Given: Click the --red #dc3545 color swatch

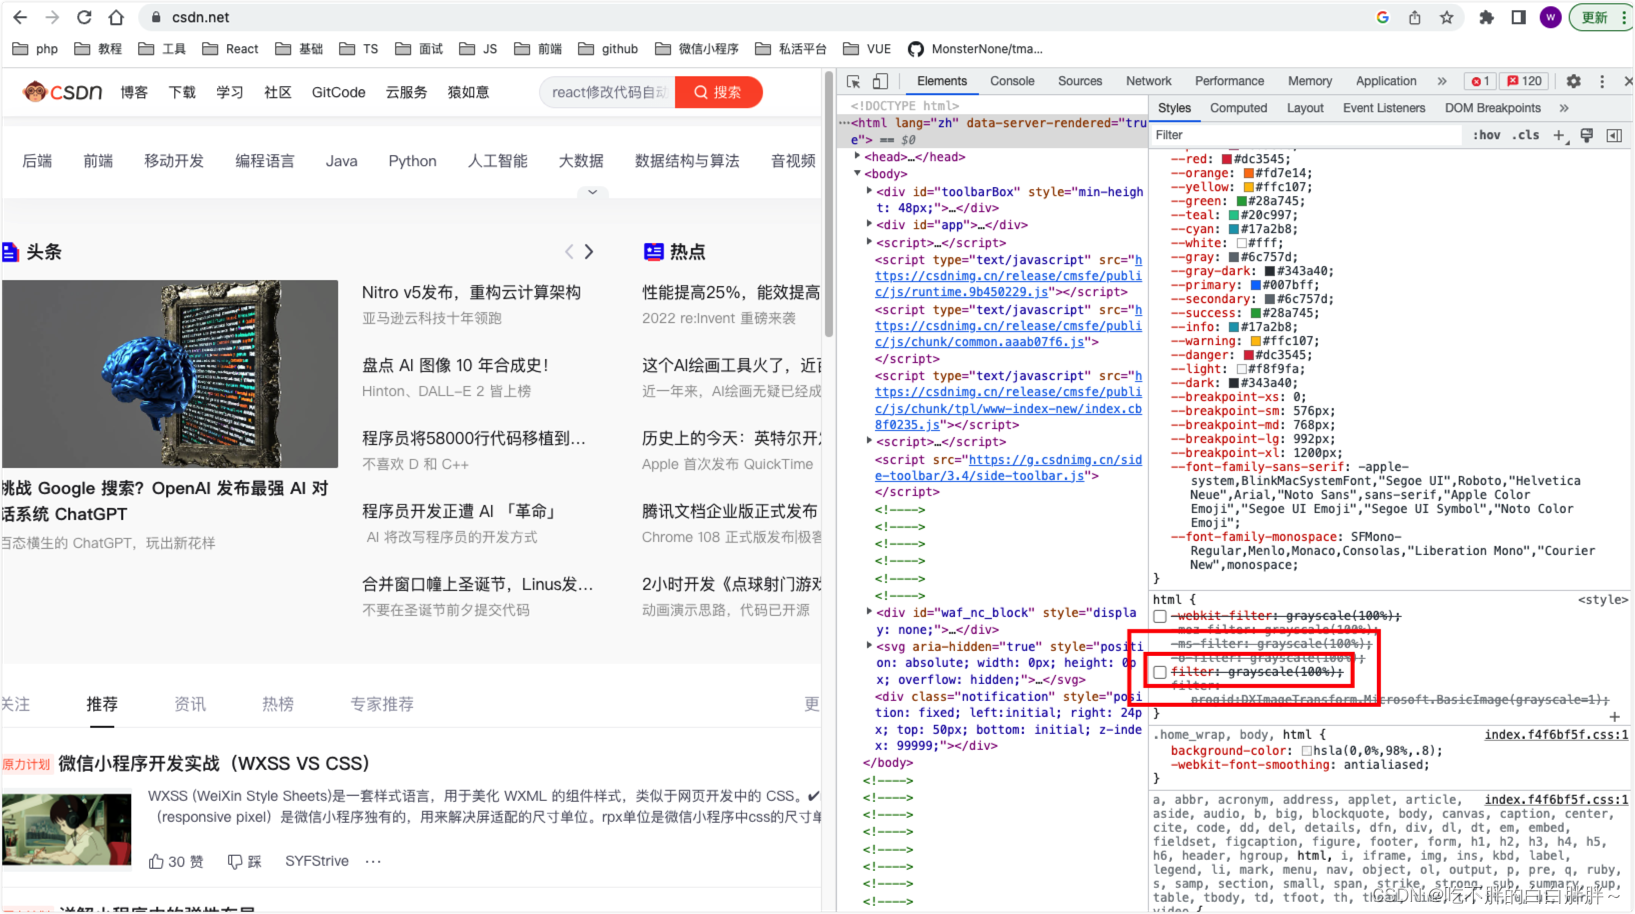Looking at the screenshot, I should 1227,159.
